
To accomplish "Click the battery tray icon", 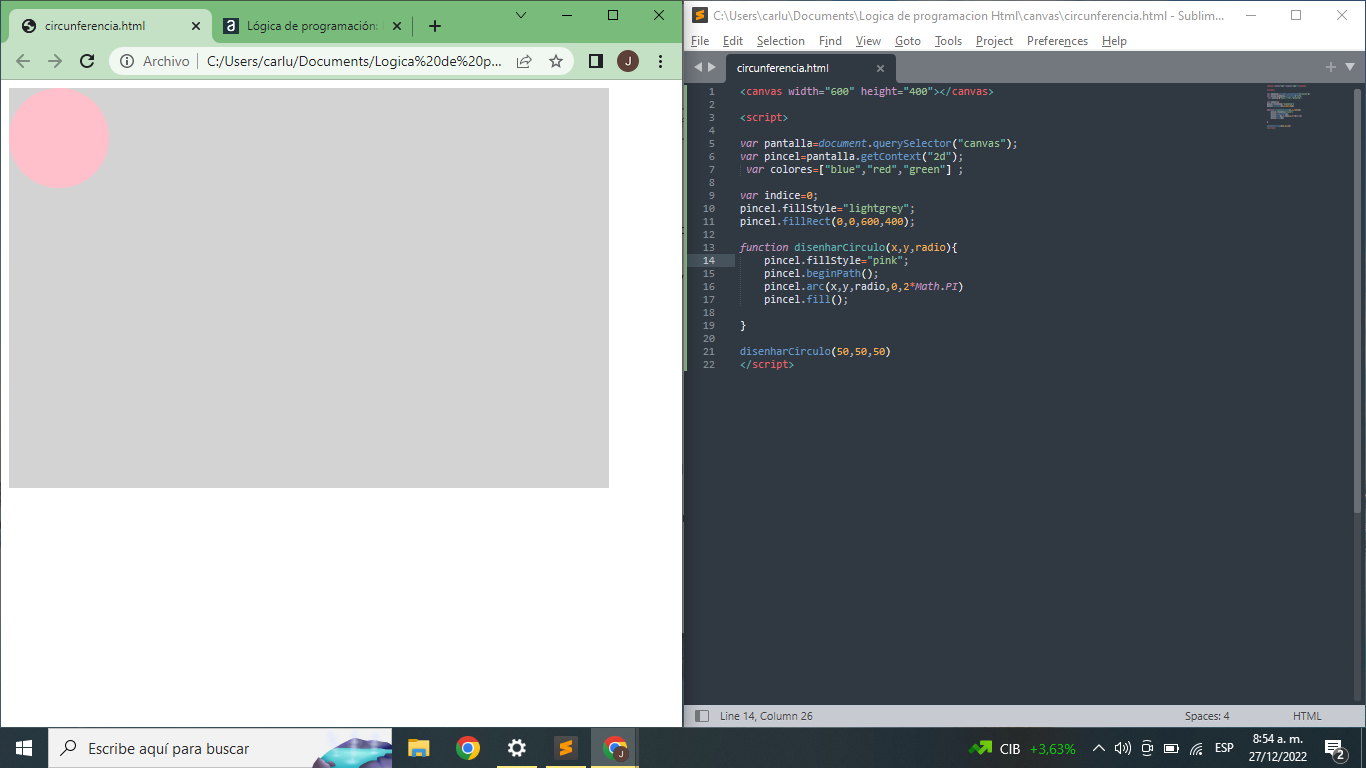I will coord(1171,748).
